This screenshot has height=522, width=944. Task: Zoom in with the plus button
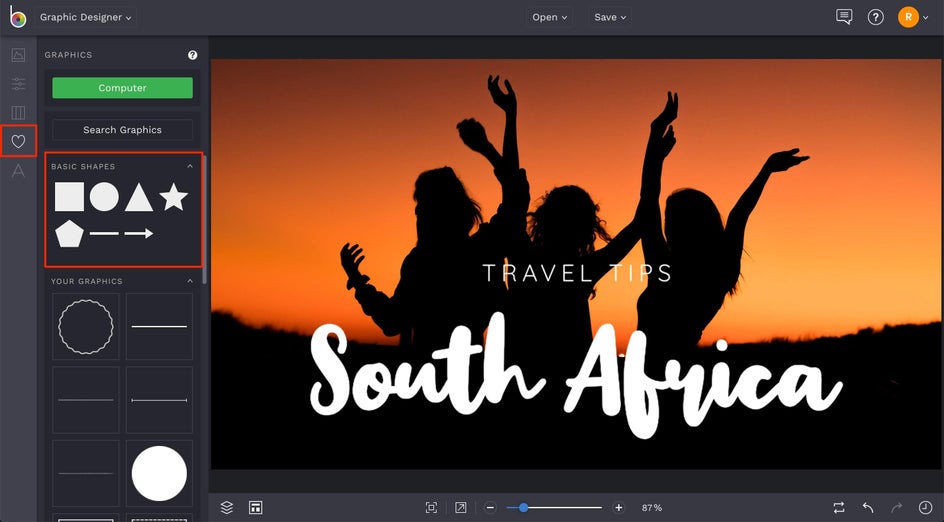click(x=618, y=508)
